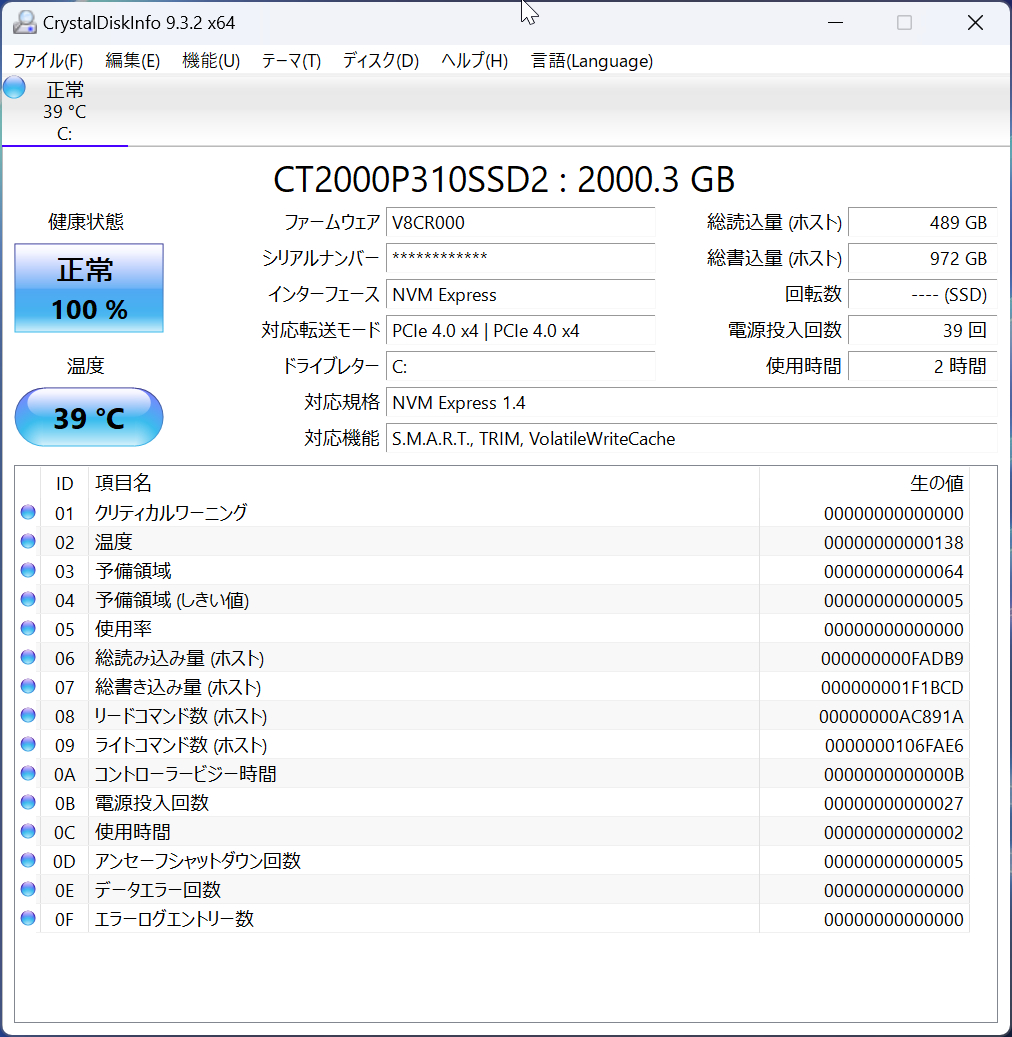
Task: Click status orb beside 総書き込み量 (ホスト) row
Action: click(28, 687)
